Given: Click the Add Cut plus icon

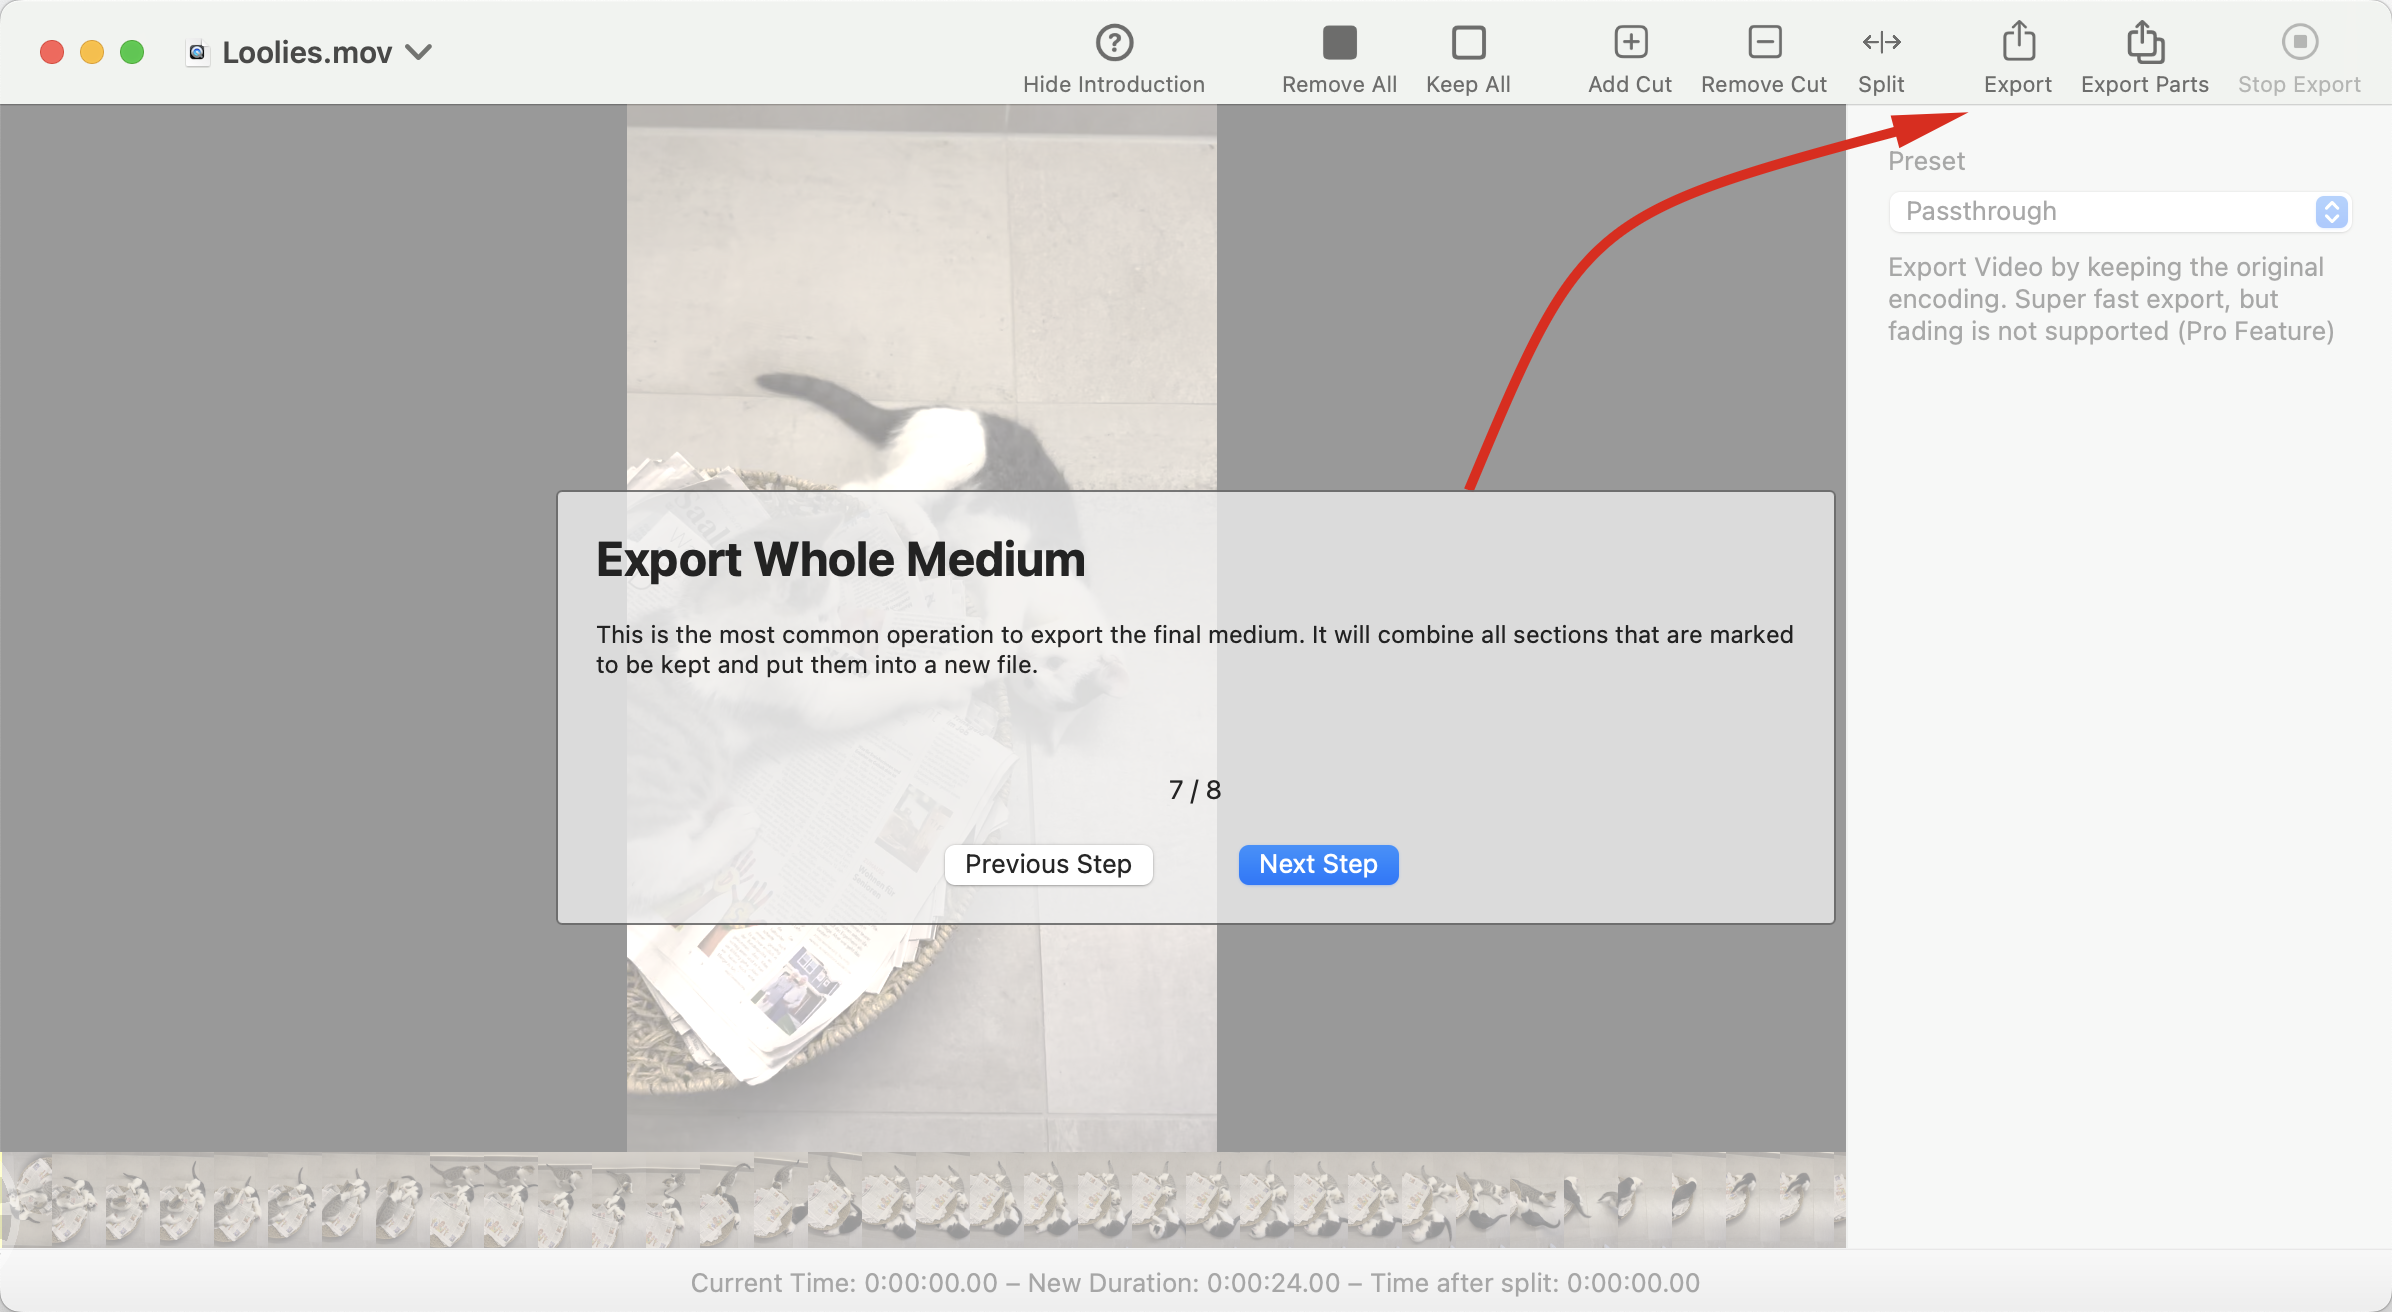Looking at the screenshot, I should click(1630, 43).
